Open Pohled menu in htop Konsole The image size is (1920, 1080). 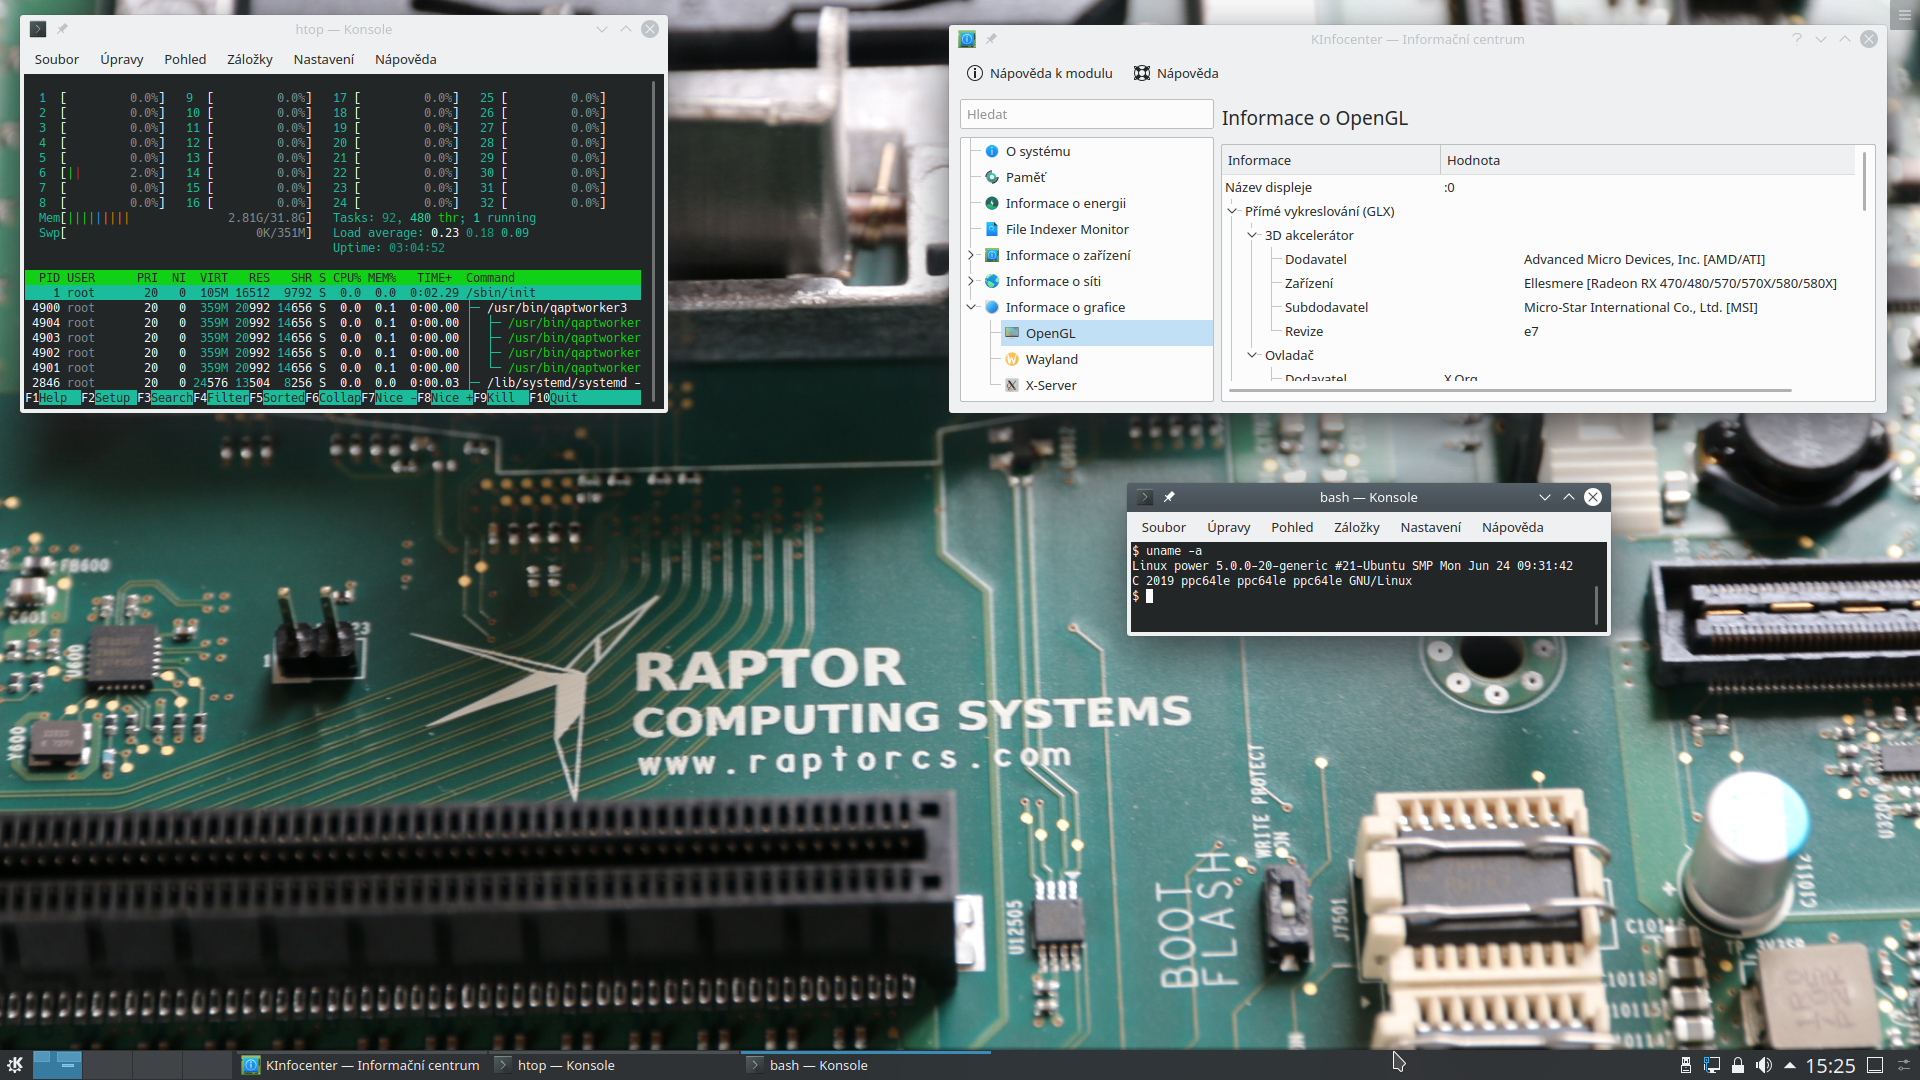[x=185, y=59]
